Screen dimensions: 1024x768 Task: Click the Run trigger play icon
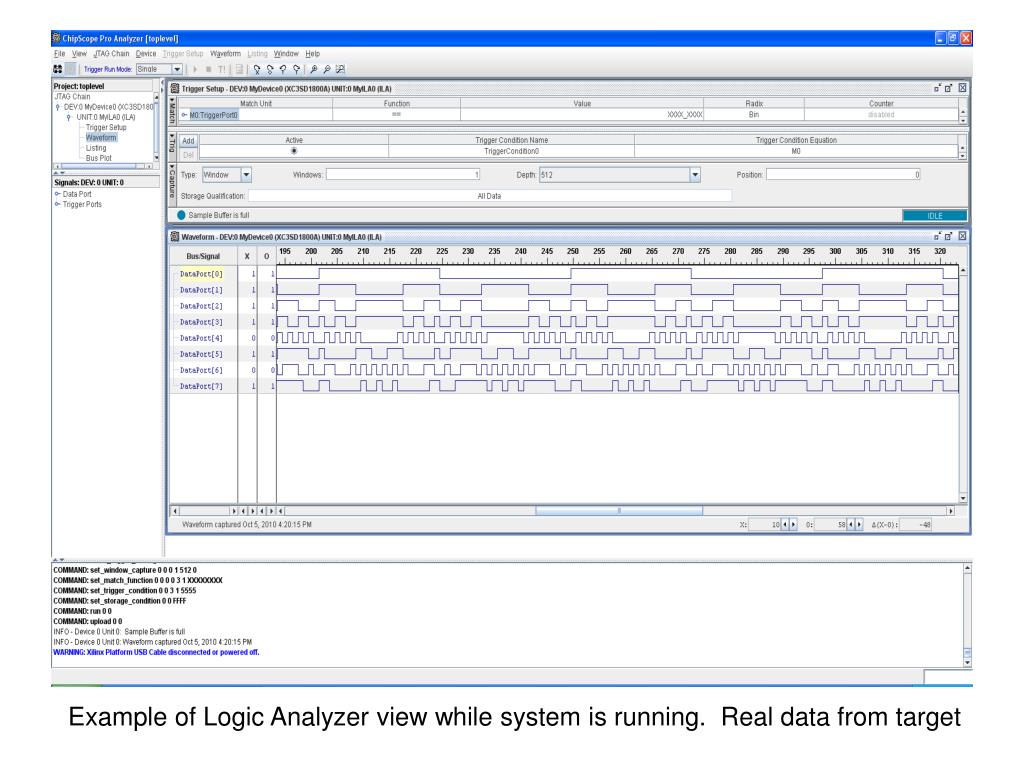click(x=195, y=69)
